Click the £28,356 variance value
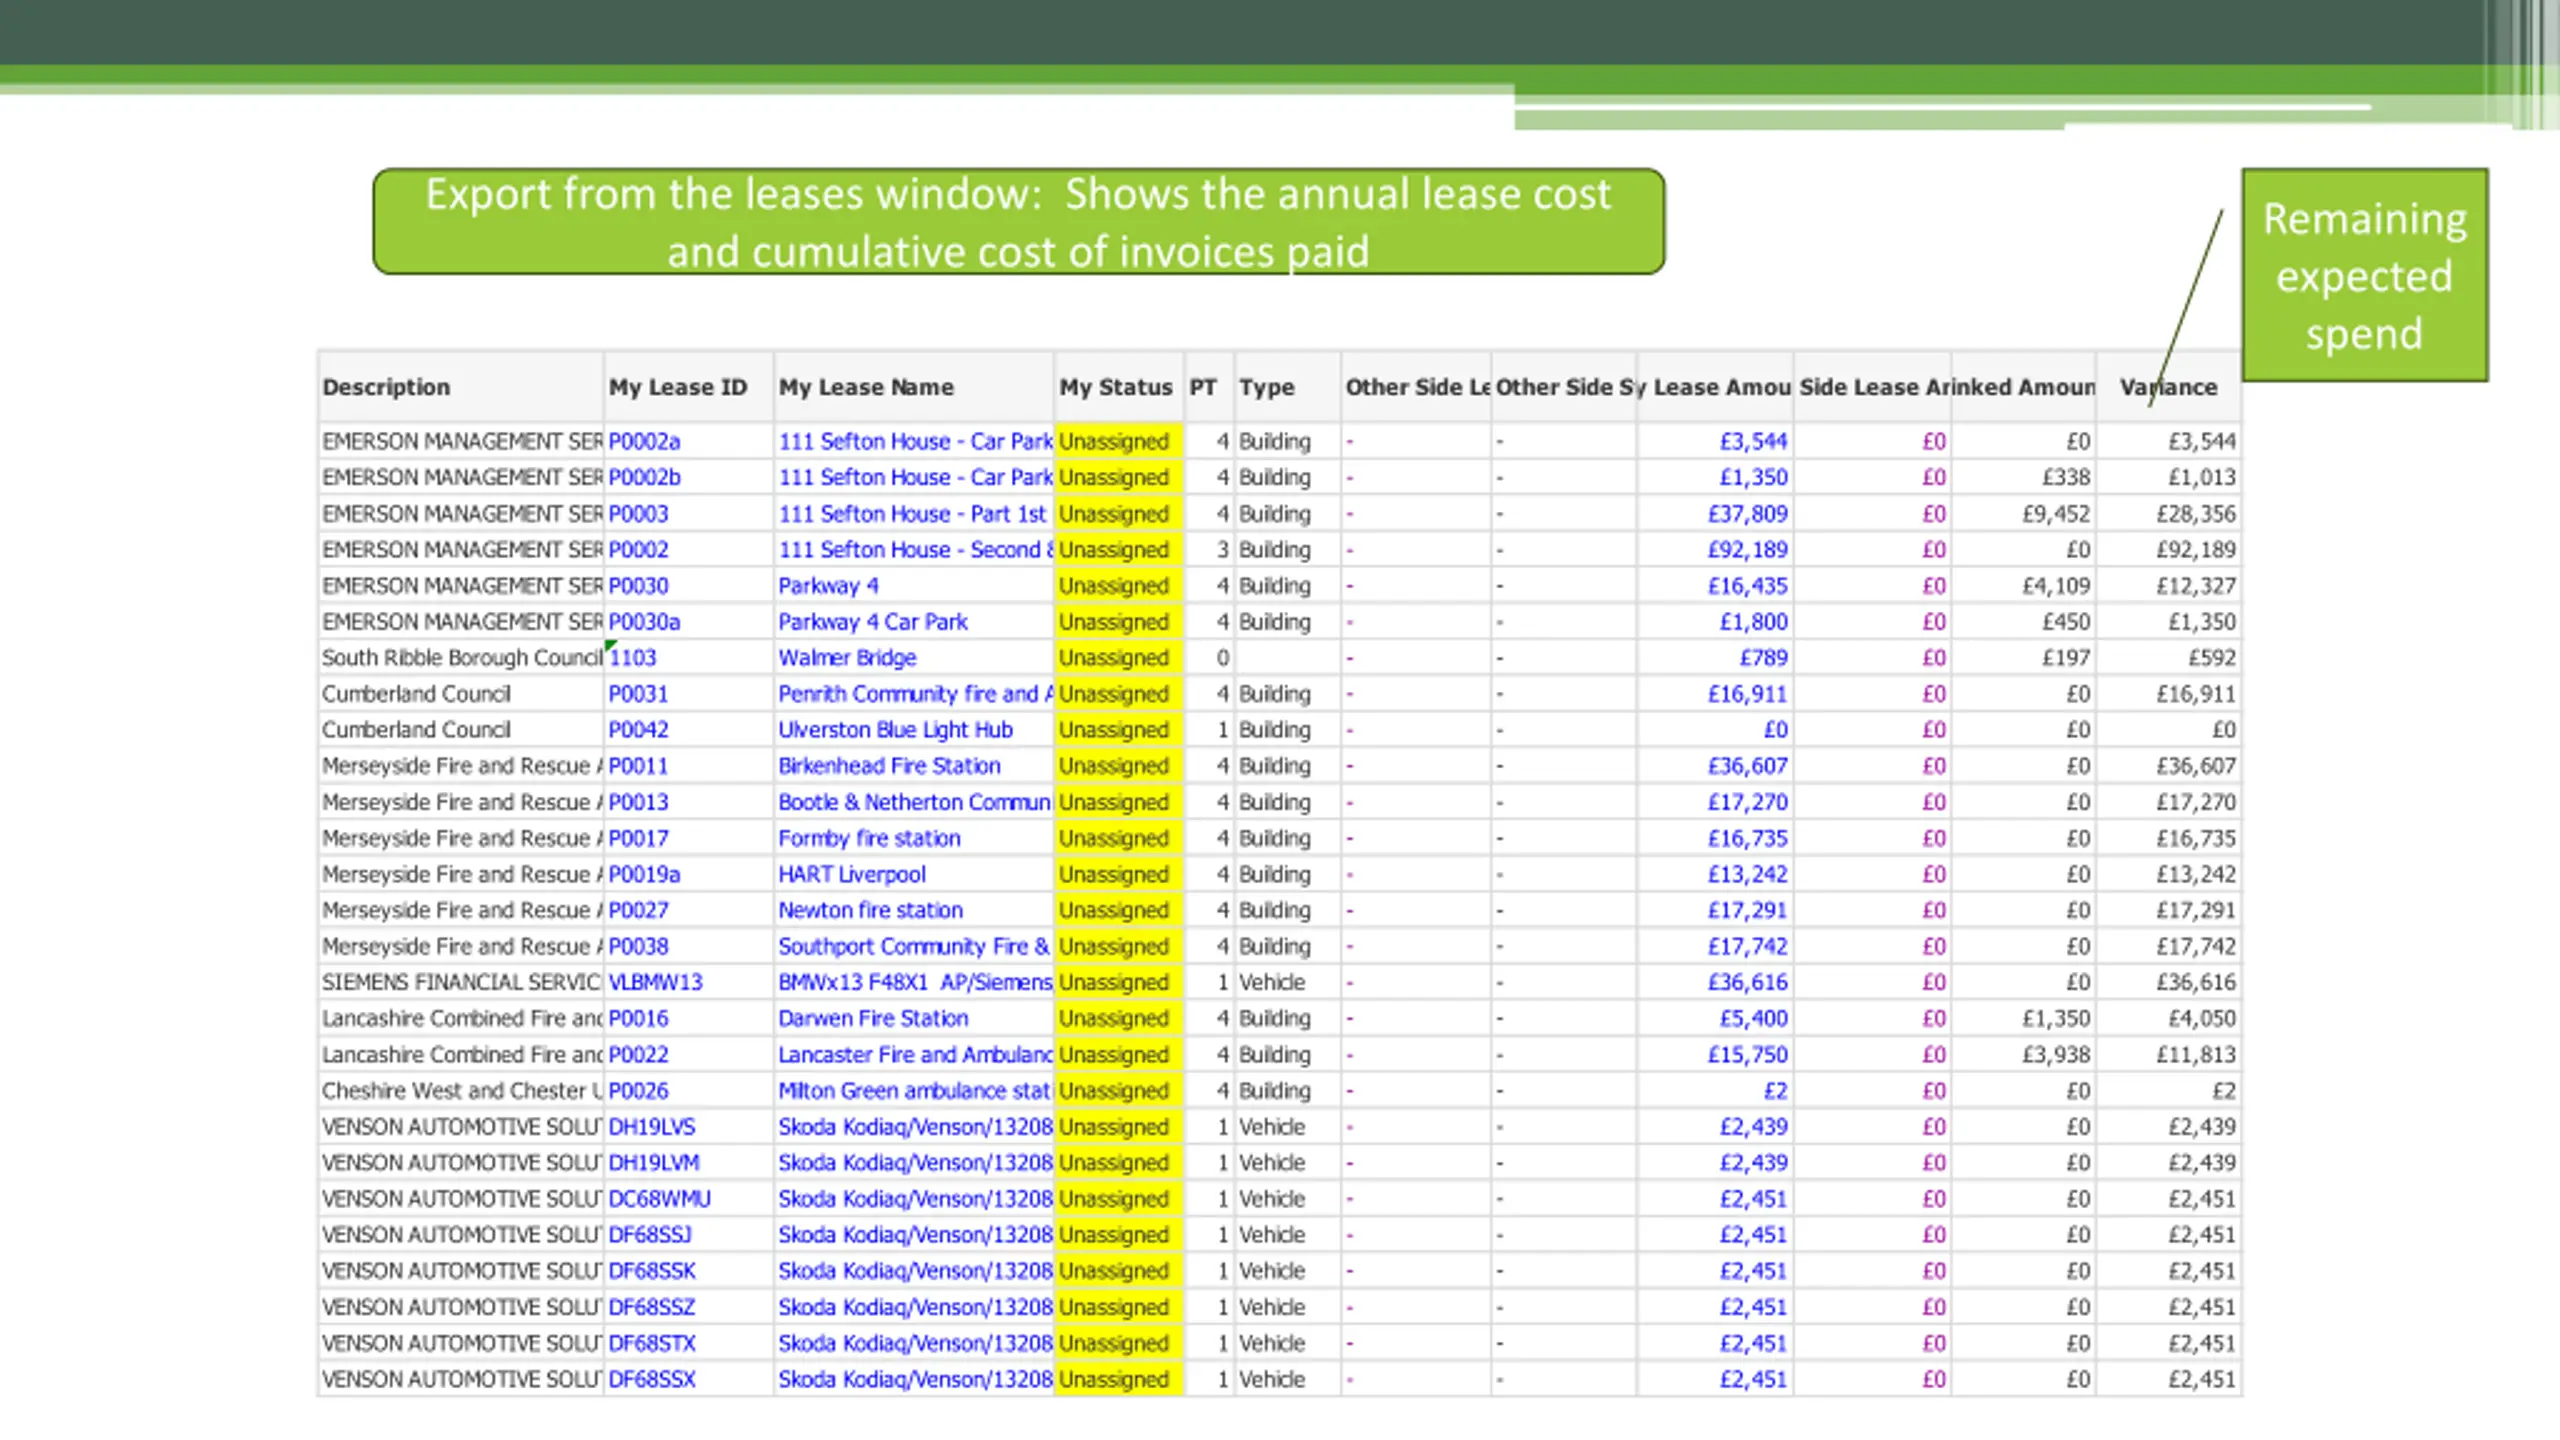This screenshot has height=1440, width=2560. [2196, 513]
